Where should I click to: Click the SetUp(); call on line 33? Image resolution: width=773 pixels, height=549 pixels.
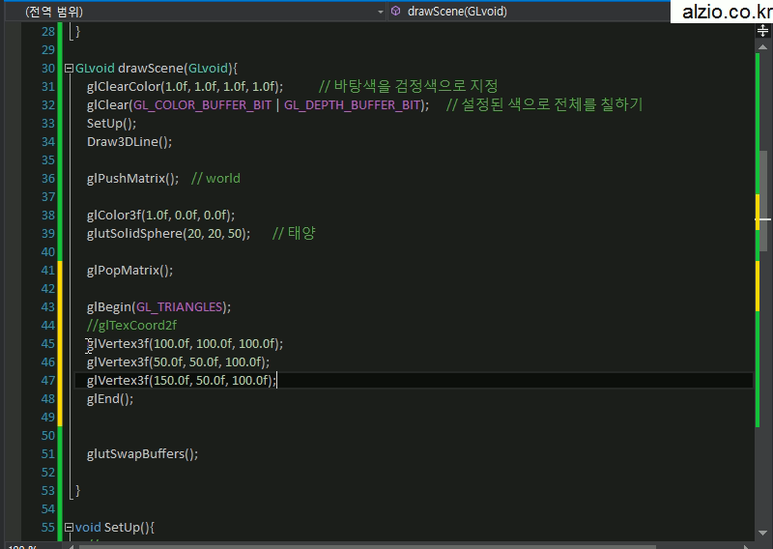point(111,123)
